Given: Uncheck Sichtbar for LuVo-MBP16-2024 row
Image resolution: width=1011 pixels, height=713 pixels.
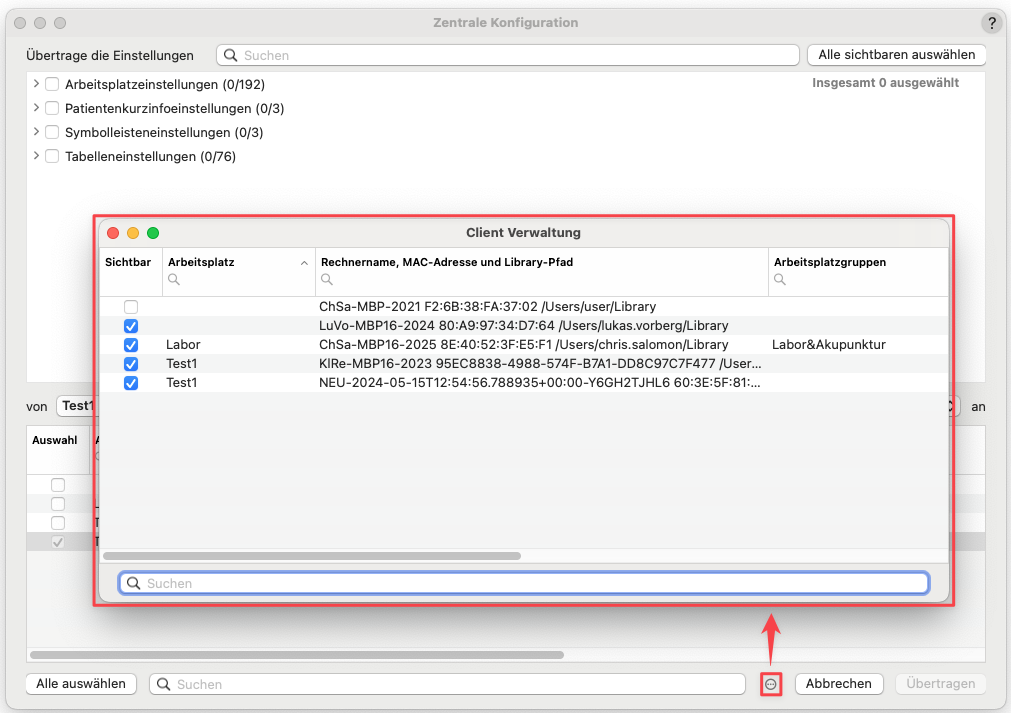Looking at the screenshot, I should 131,326.
